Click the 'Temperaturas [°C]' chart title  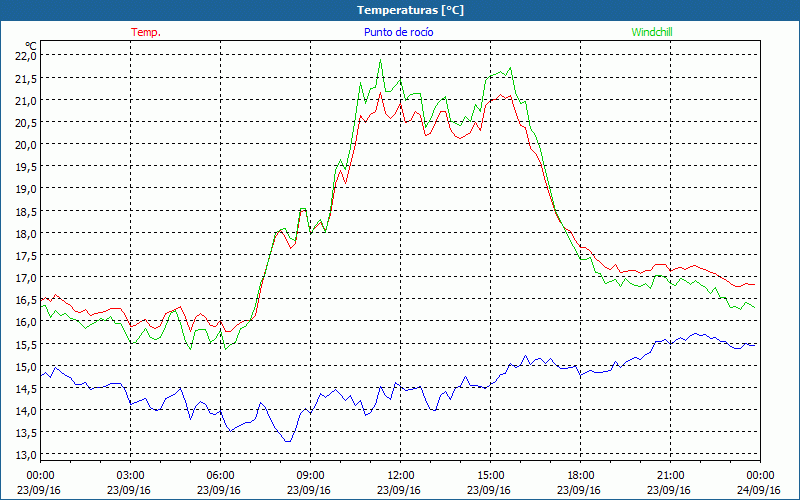coord(410,10)
